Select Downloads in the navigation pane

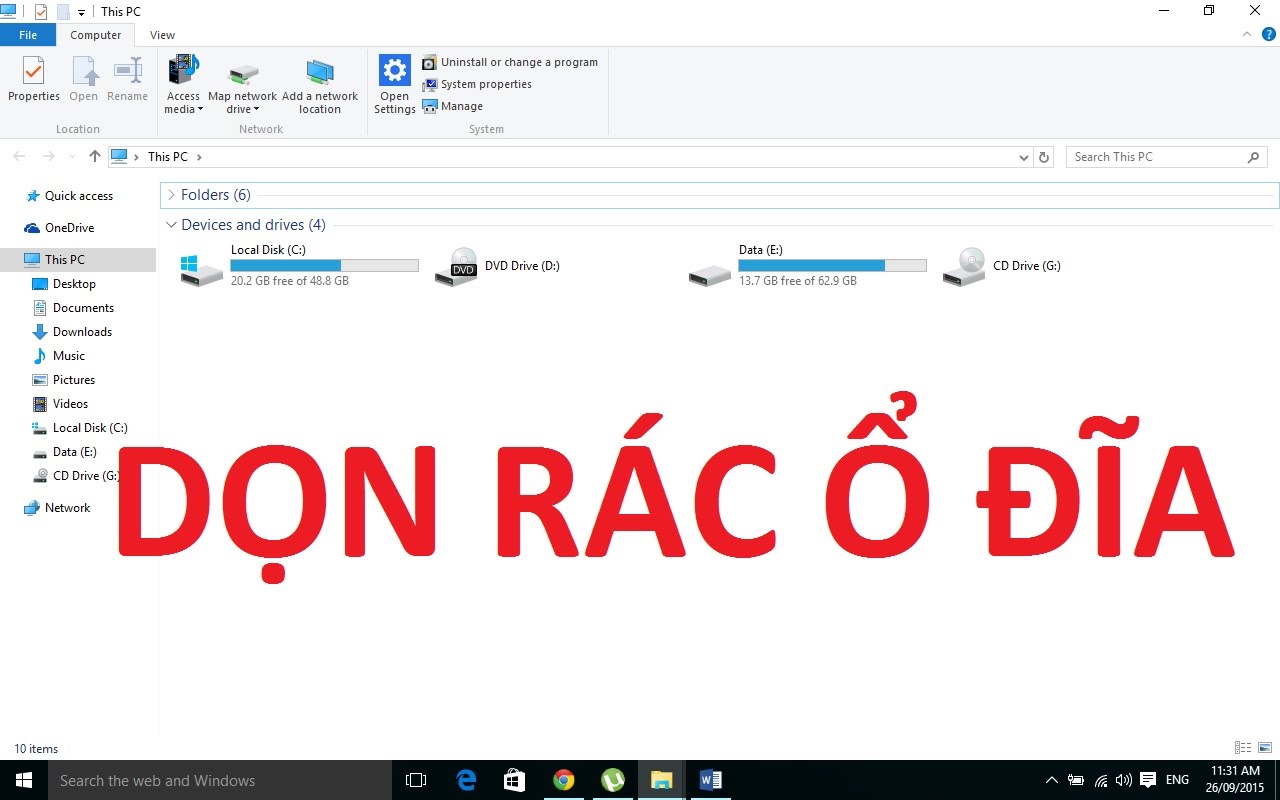(82, 331)
